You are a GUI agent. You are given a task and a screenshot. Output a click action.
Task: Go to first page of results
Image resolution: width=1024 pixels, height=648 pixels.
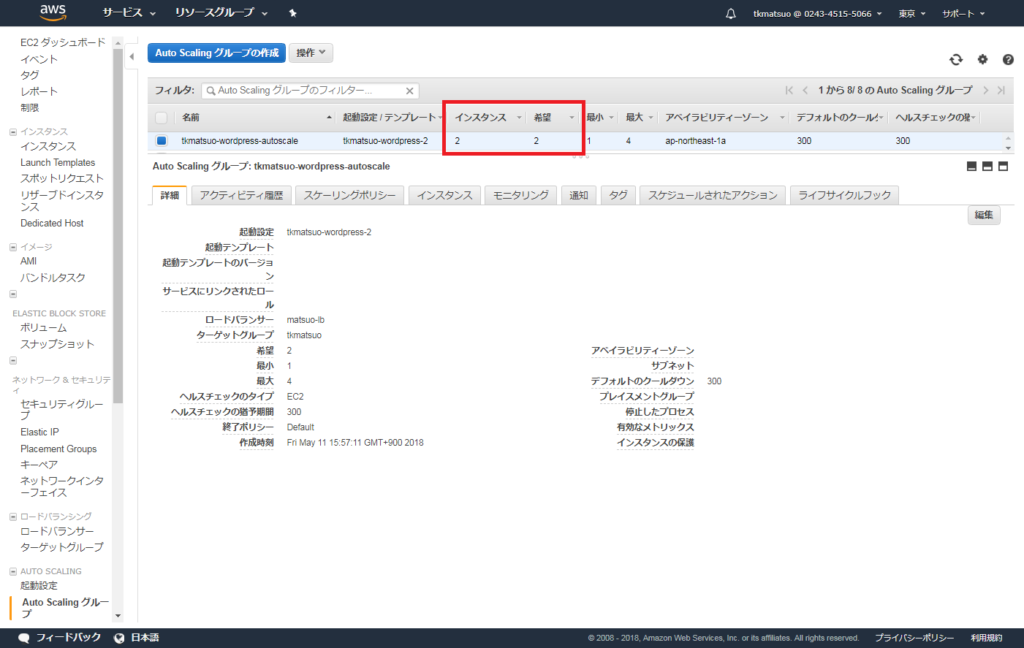(789, 90)
